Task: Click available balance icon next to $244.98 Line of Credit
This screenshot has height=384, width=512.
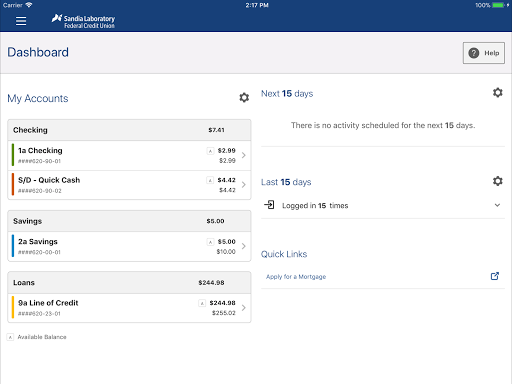Action: pos(202,303)
